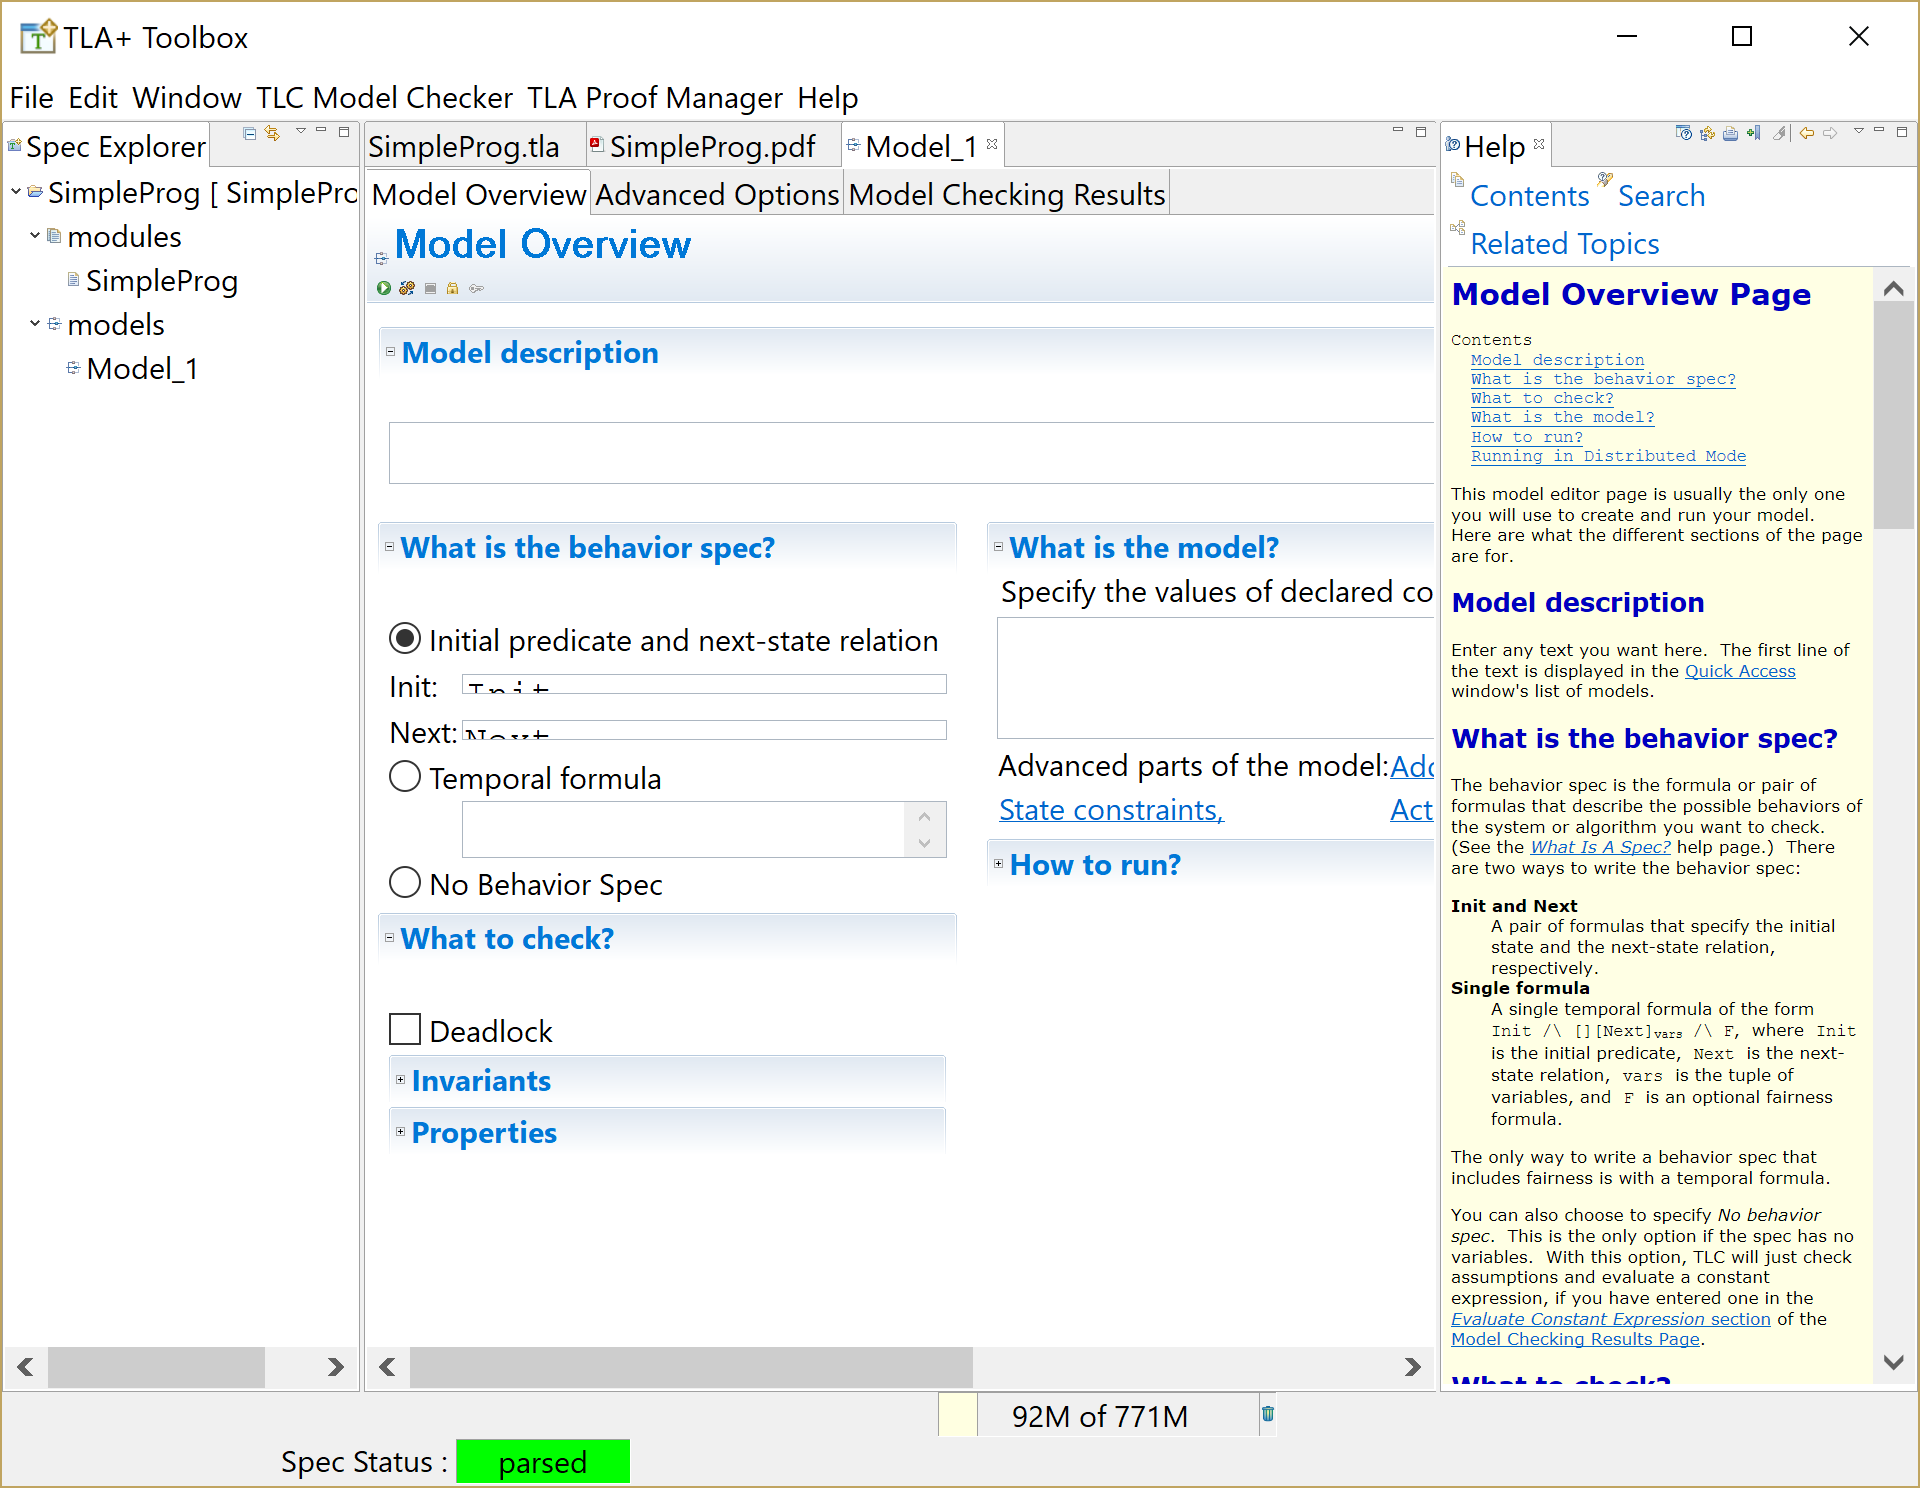
Task: Open the Running in Distributed Mode help link
Action: coord(1608,456)
